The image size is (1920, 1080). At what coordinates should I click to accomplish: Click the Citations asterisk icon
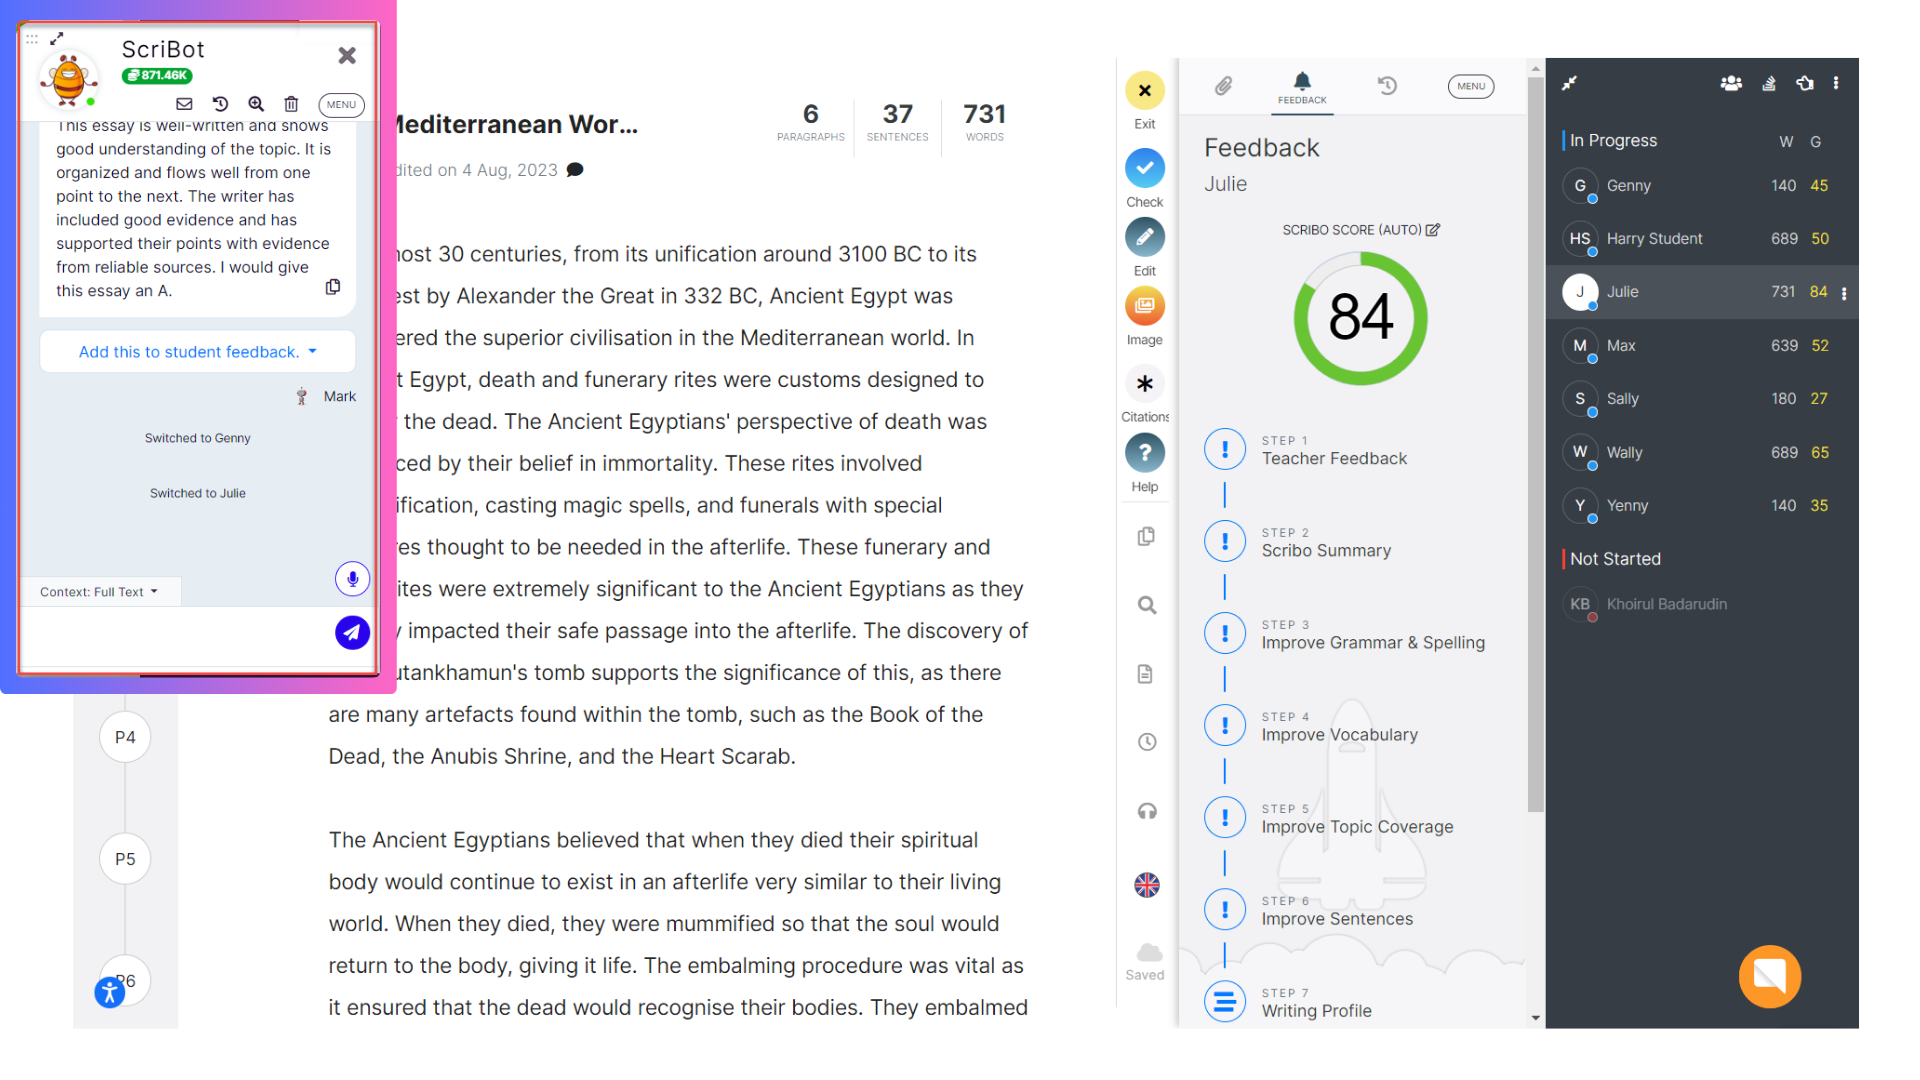coord(1145,384)
